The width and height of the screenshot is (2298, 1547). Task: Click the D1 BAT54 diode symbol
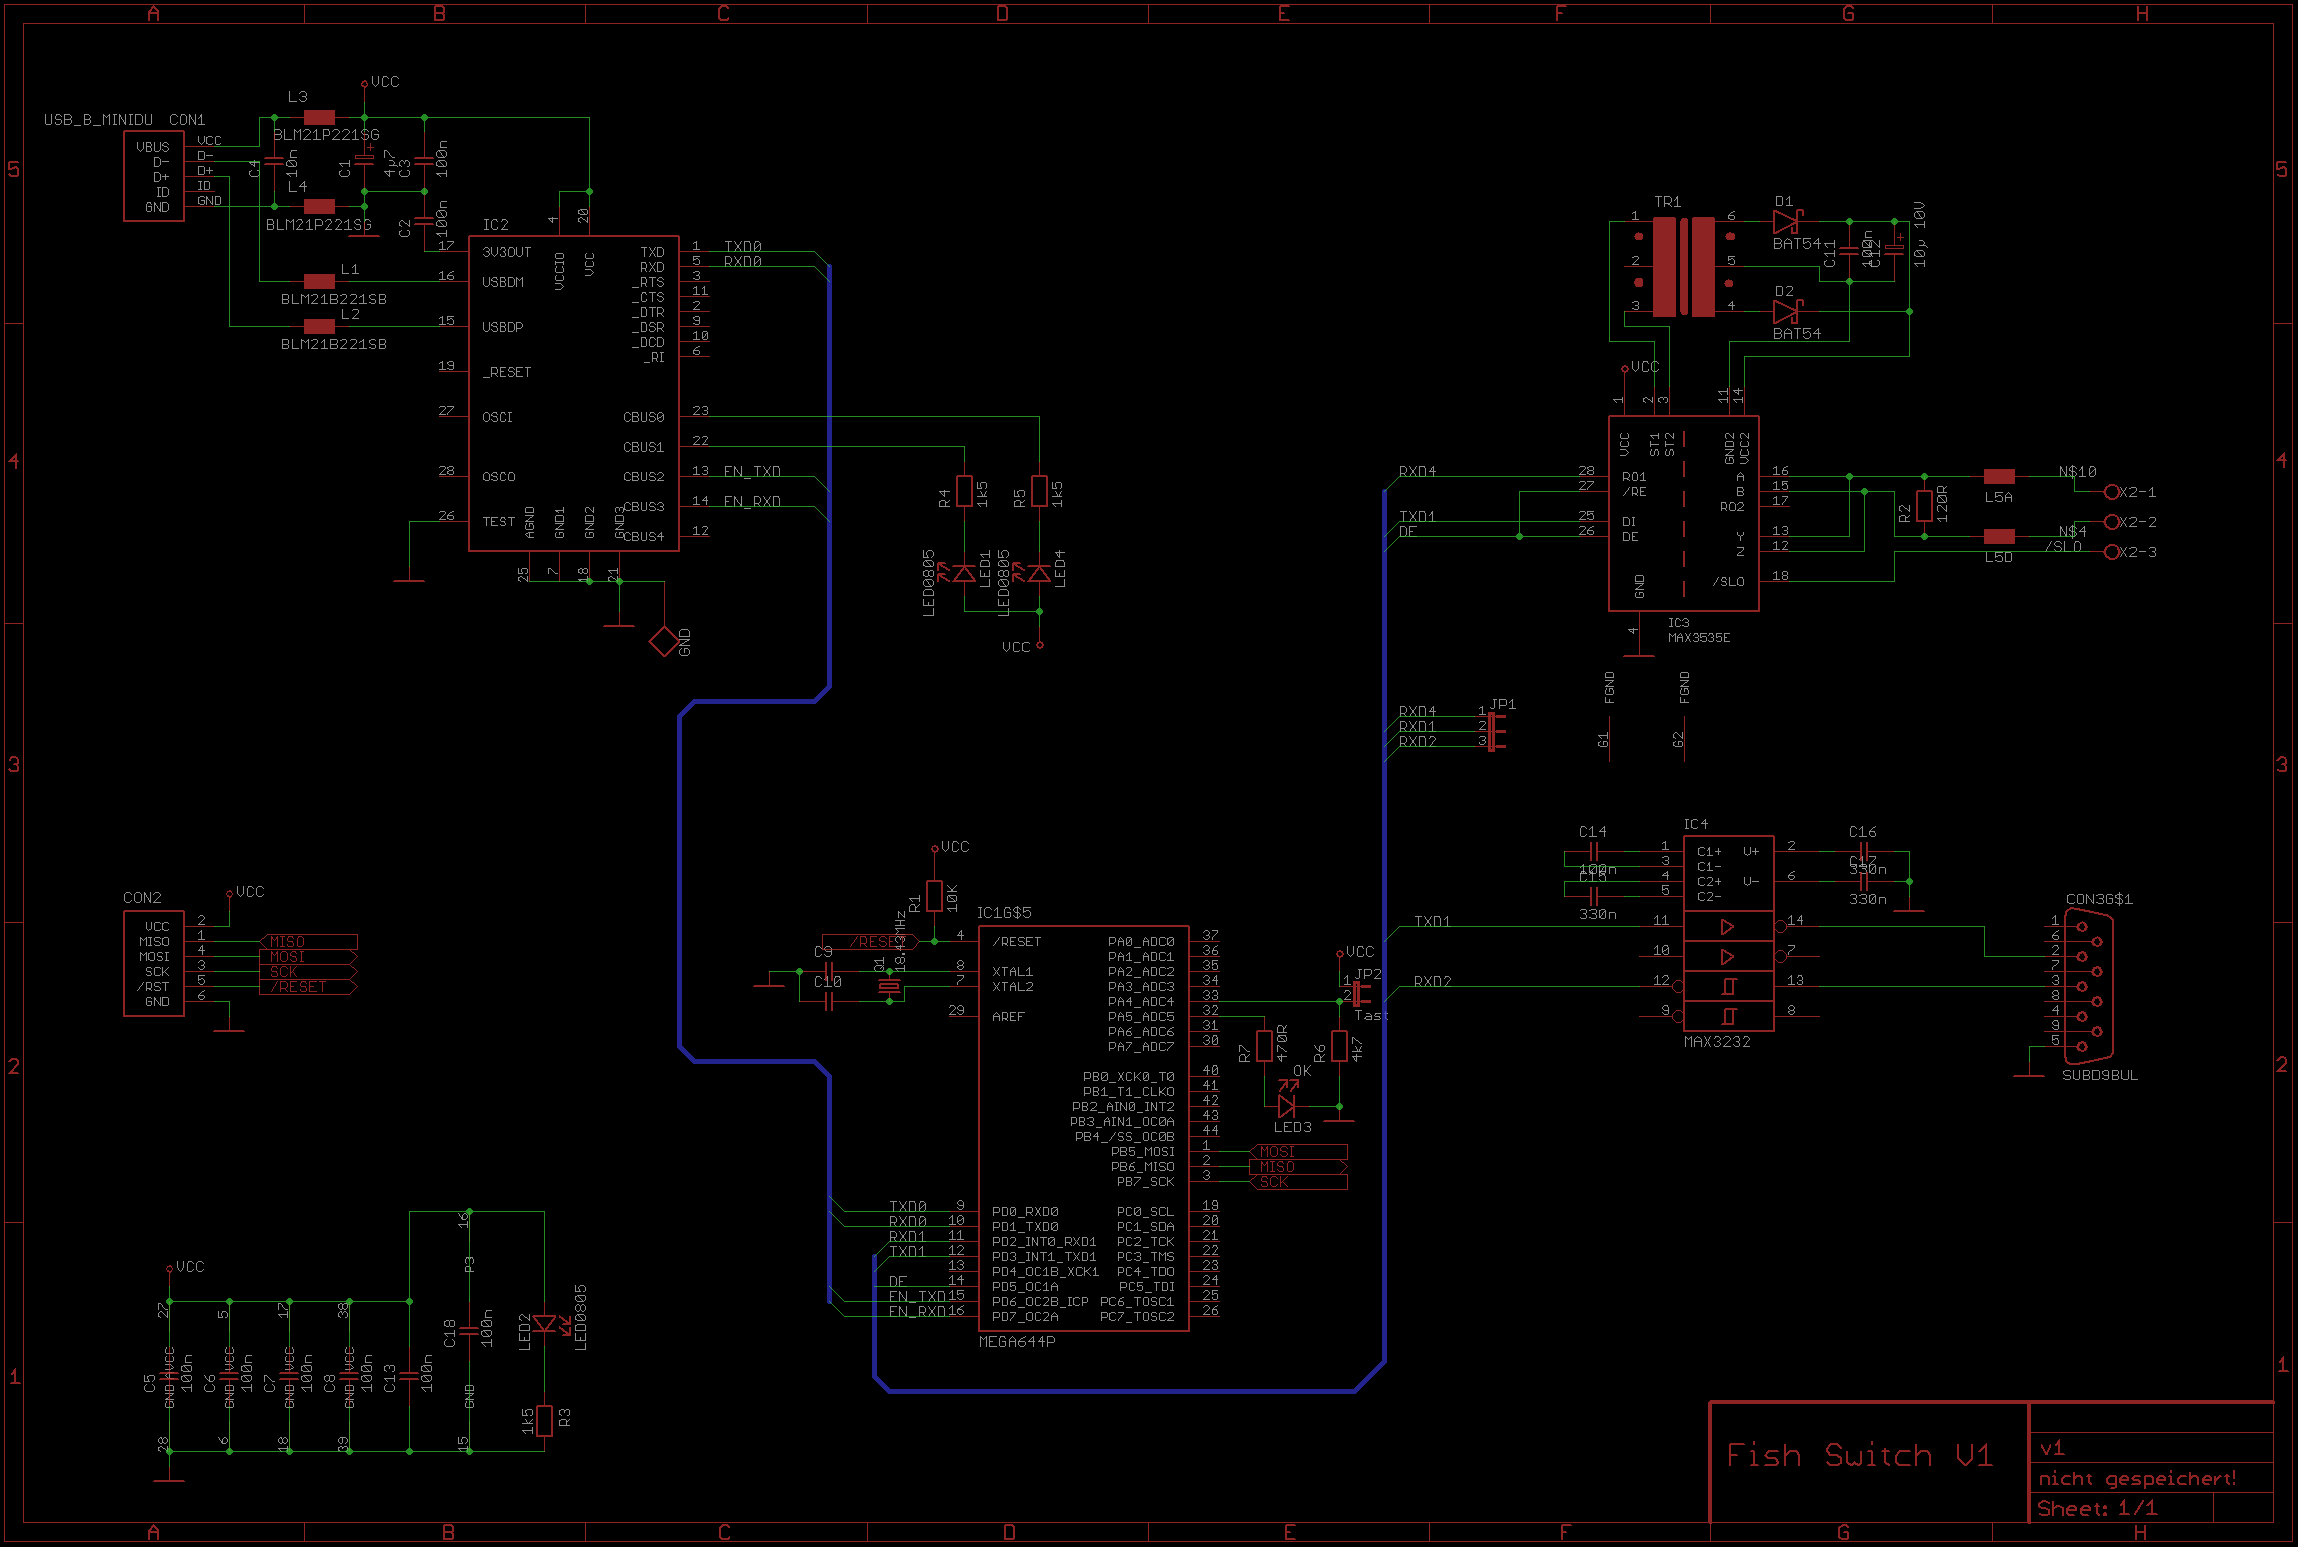click(x=1786, y=221)
